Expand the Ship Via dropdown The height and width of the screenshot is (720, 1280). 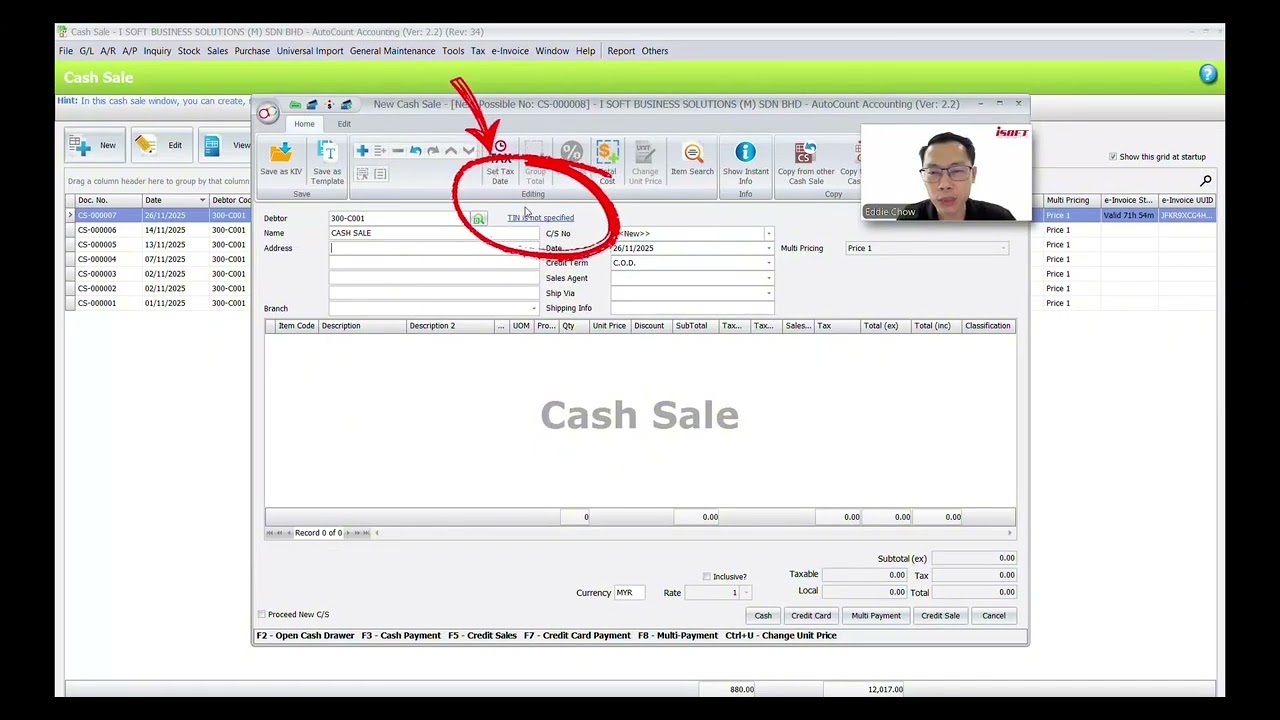768,293
